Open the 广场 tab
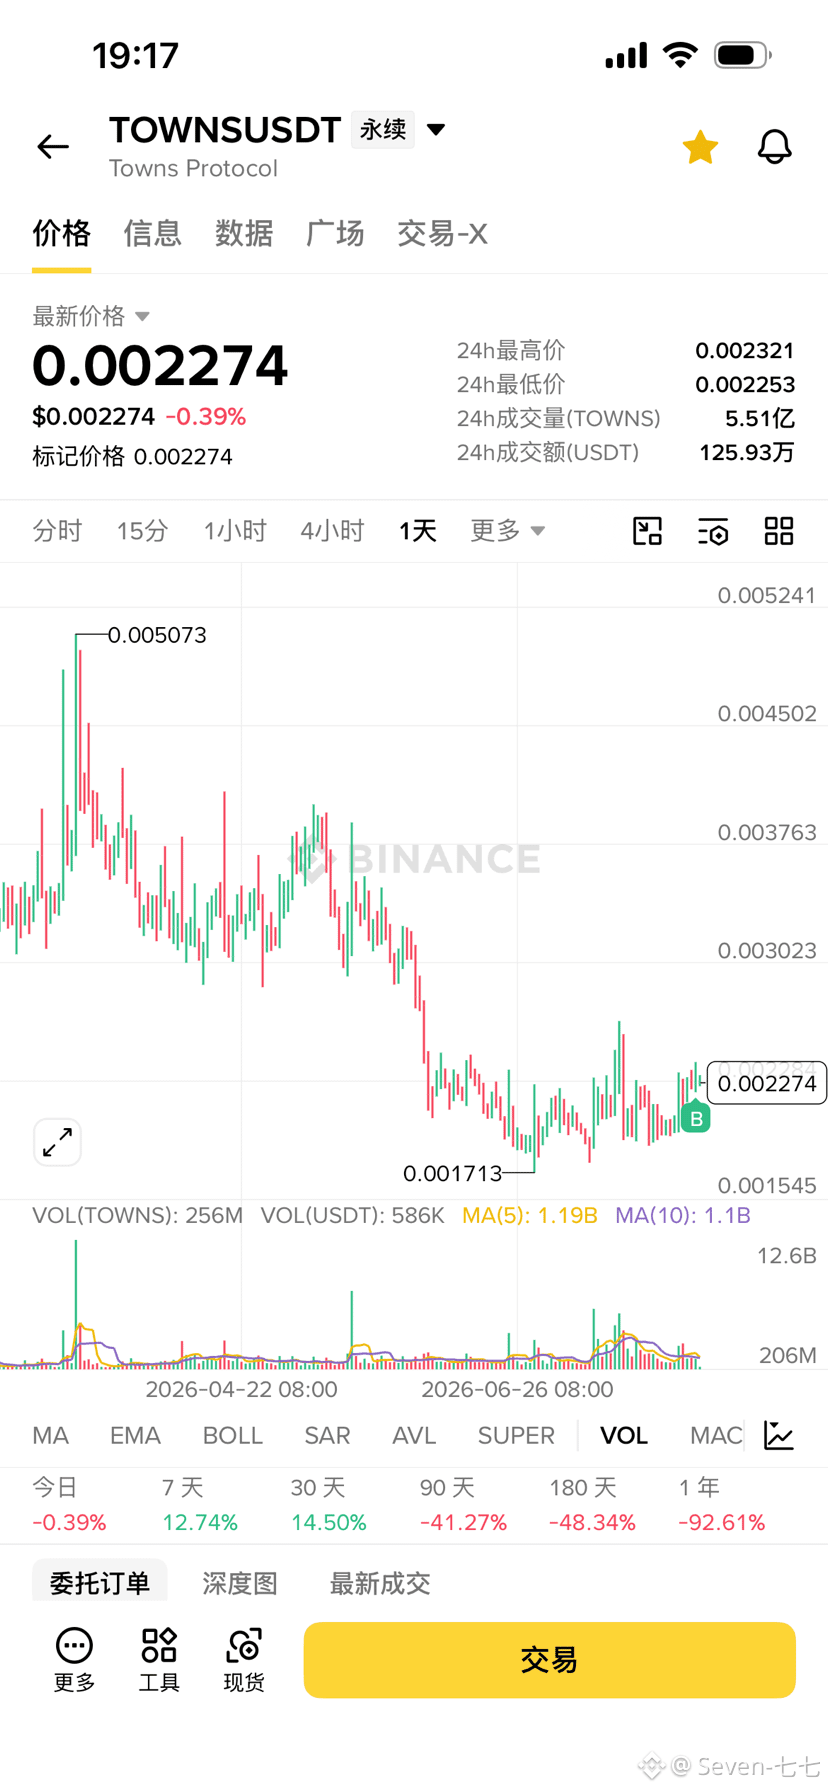This screenshot has width=828, height=1792. (335, 233)
